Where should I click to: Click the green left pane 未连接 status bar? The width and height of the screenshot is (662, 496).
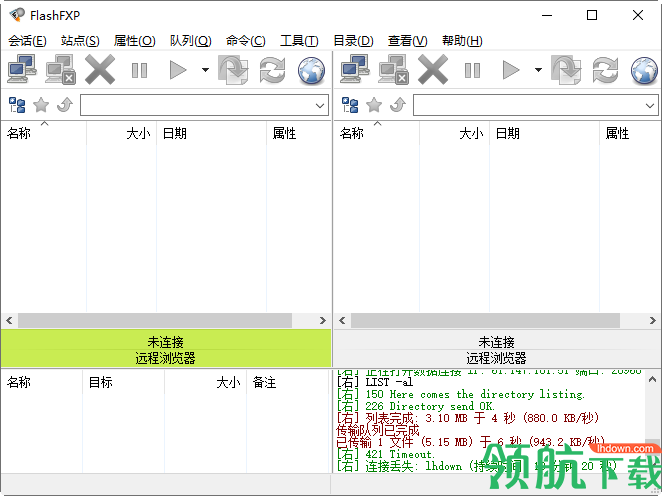(166, 342)
